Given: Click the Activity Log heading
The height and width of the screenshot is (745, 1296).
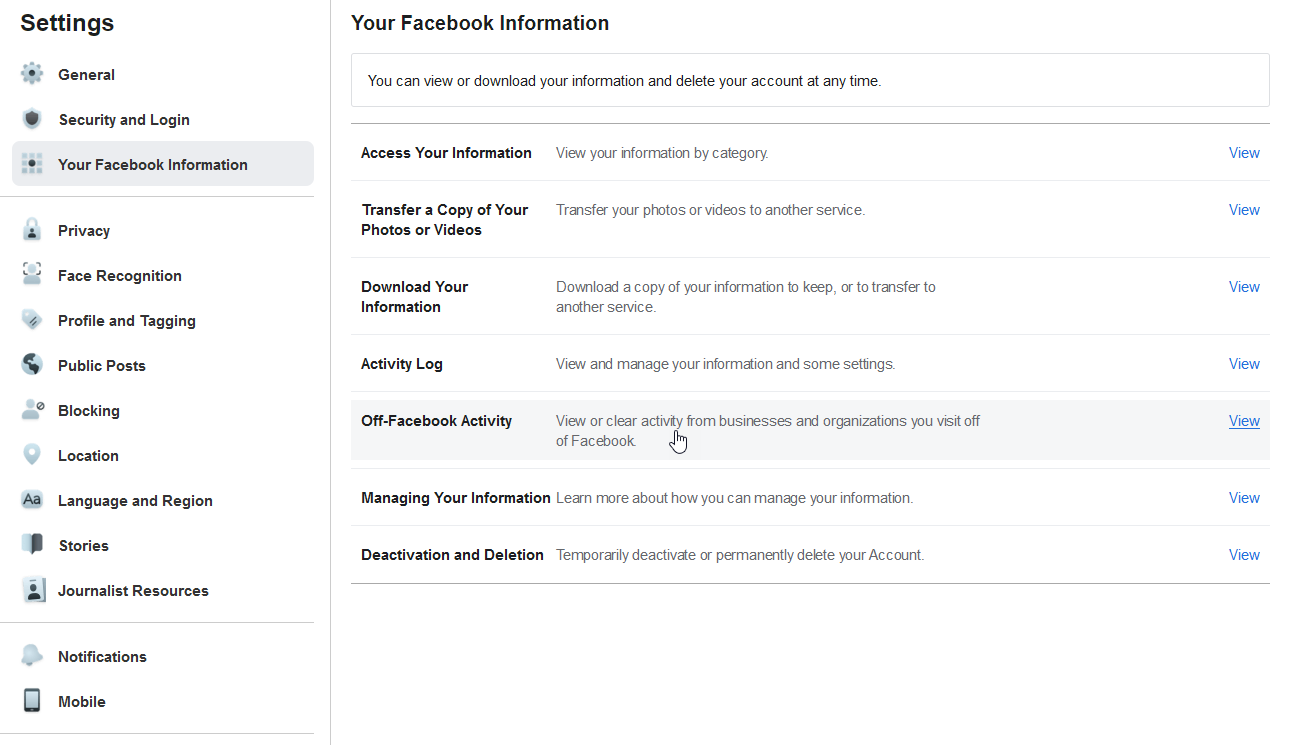Looking at the screenshot, I should click(402, 364).
